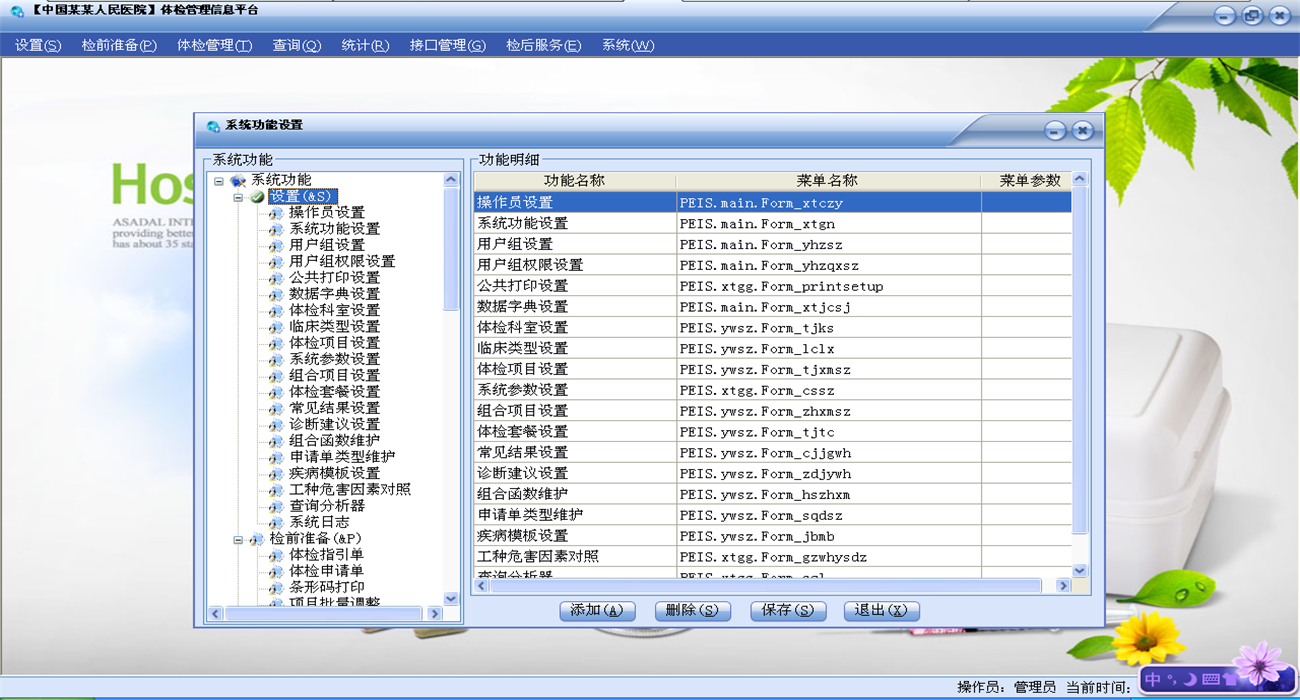Select the 检前准备(&P) tree node
The image size is (1300, 700).
pos(316,539)
